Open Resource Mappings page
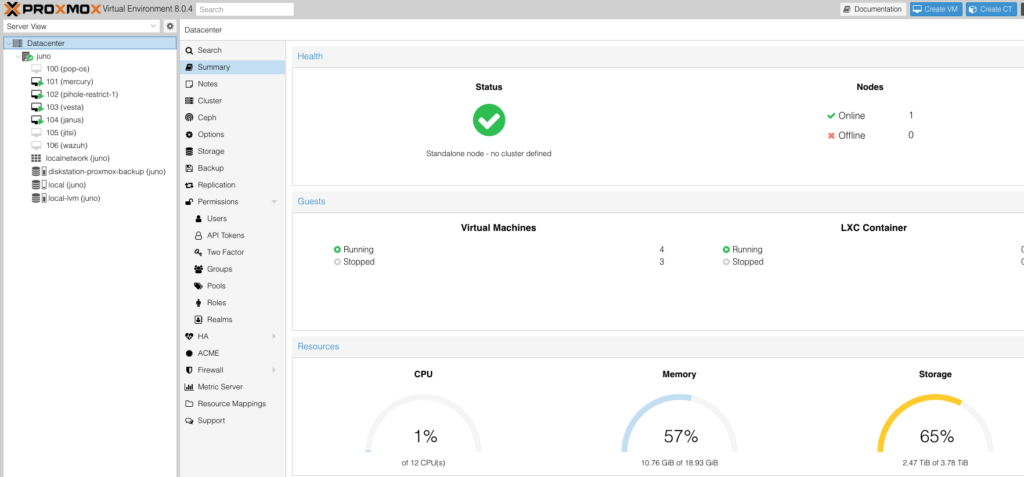 click(x=232, y=404)
